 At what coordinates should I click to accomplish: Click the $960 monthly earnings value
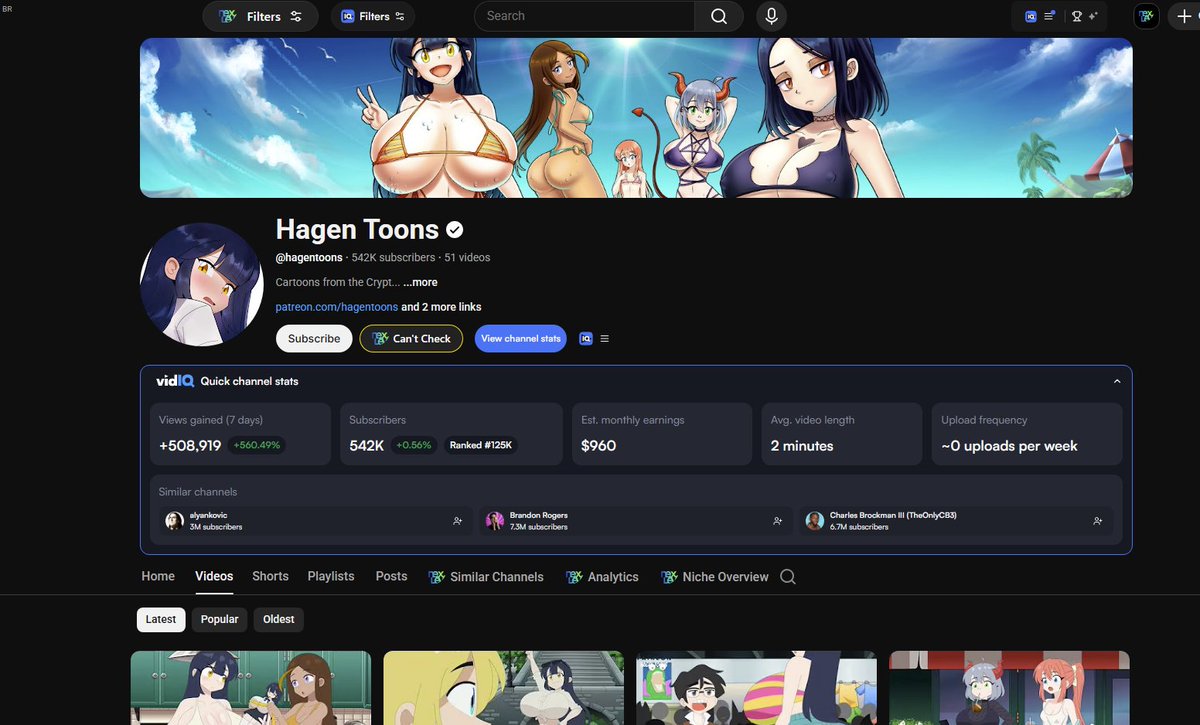[599, 445]
